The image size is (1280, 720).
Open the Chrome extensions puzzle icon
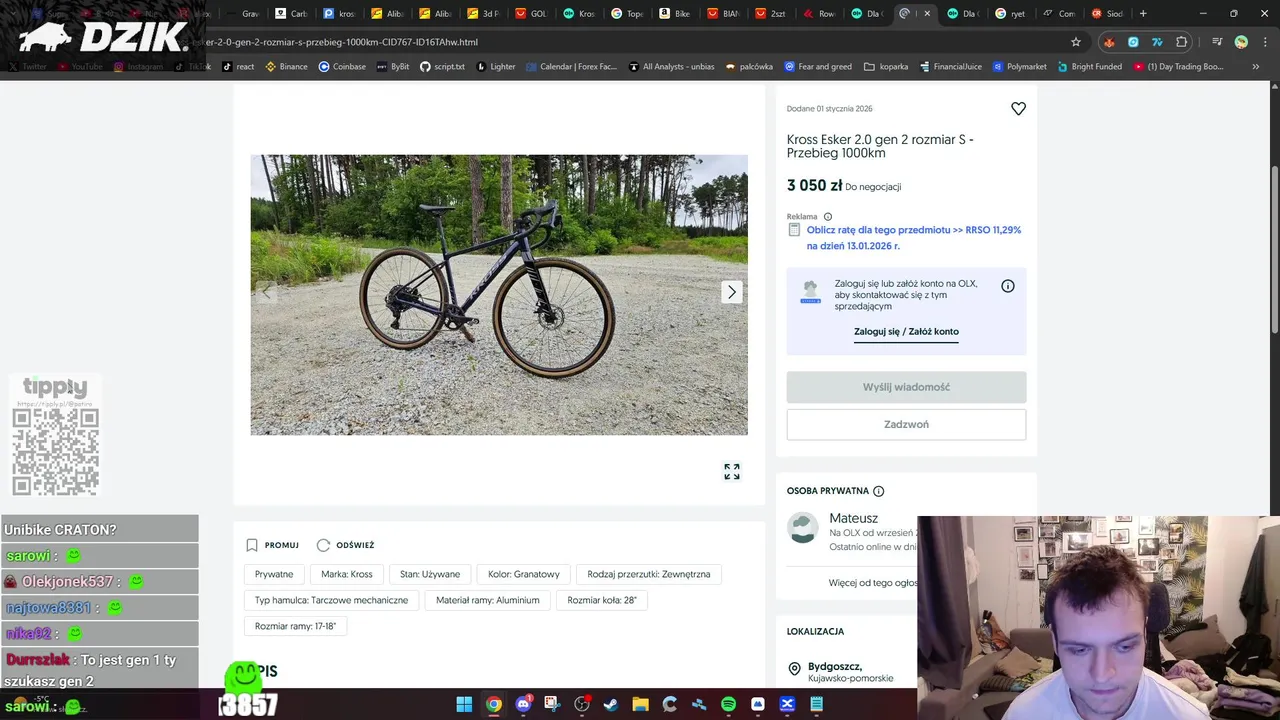tap(1182, 42)
